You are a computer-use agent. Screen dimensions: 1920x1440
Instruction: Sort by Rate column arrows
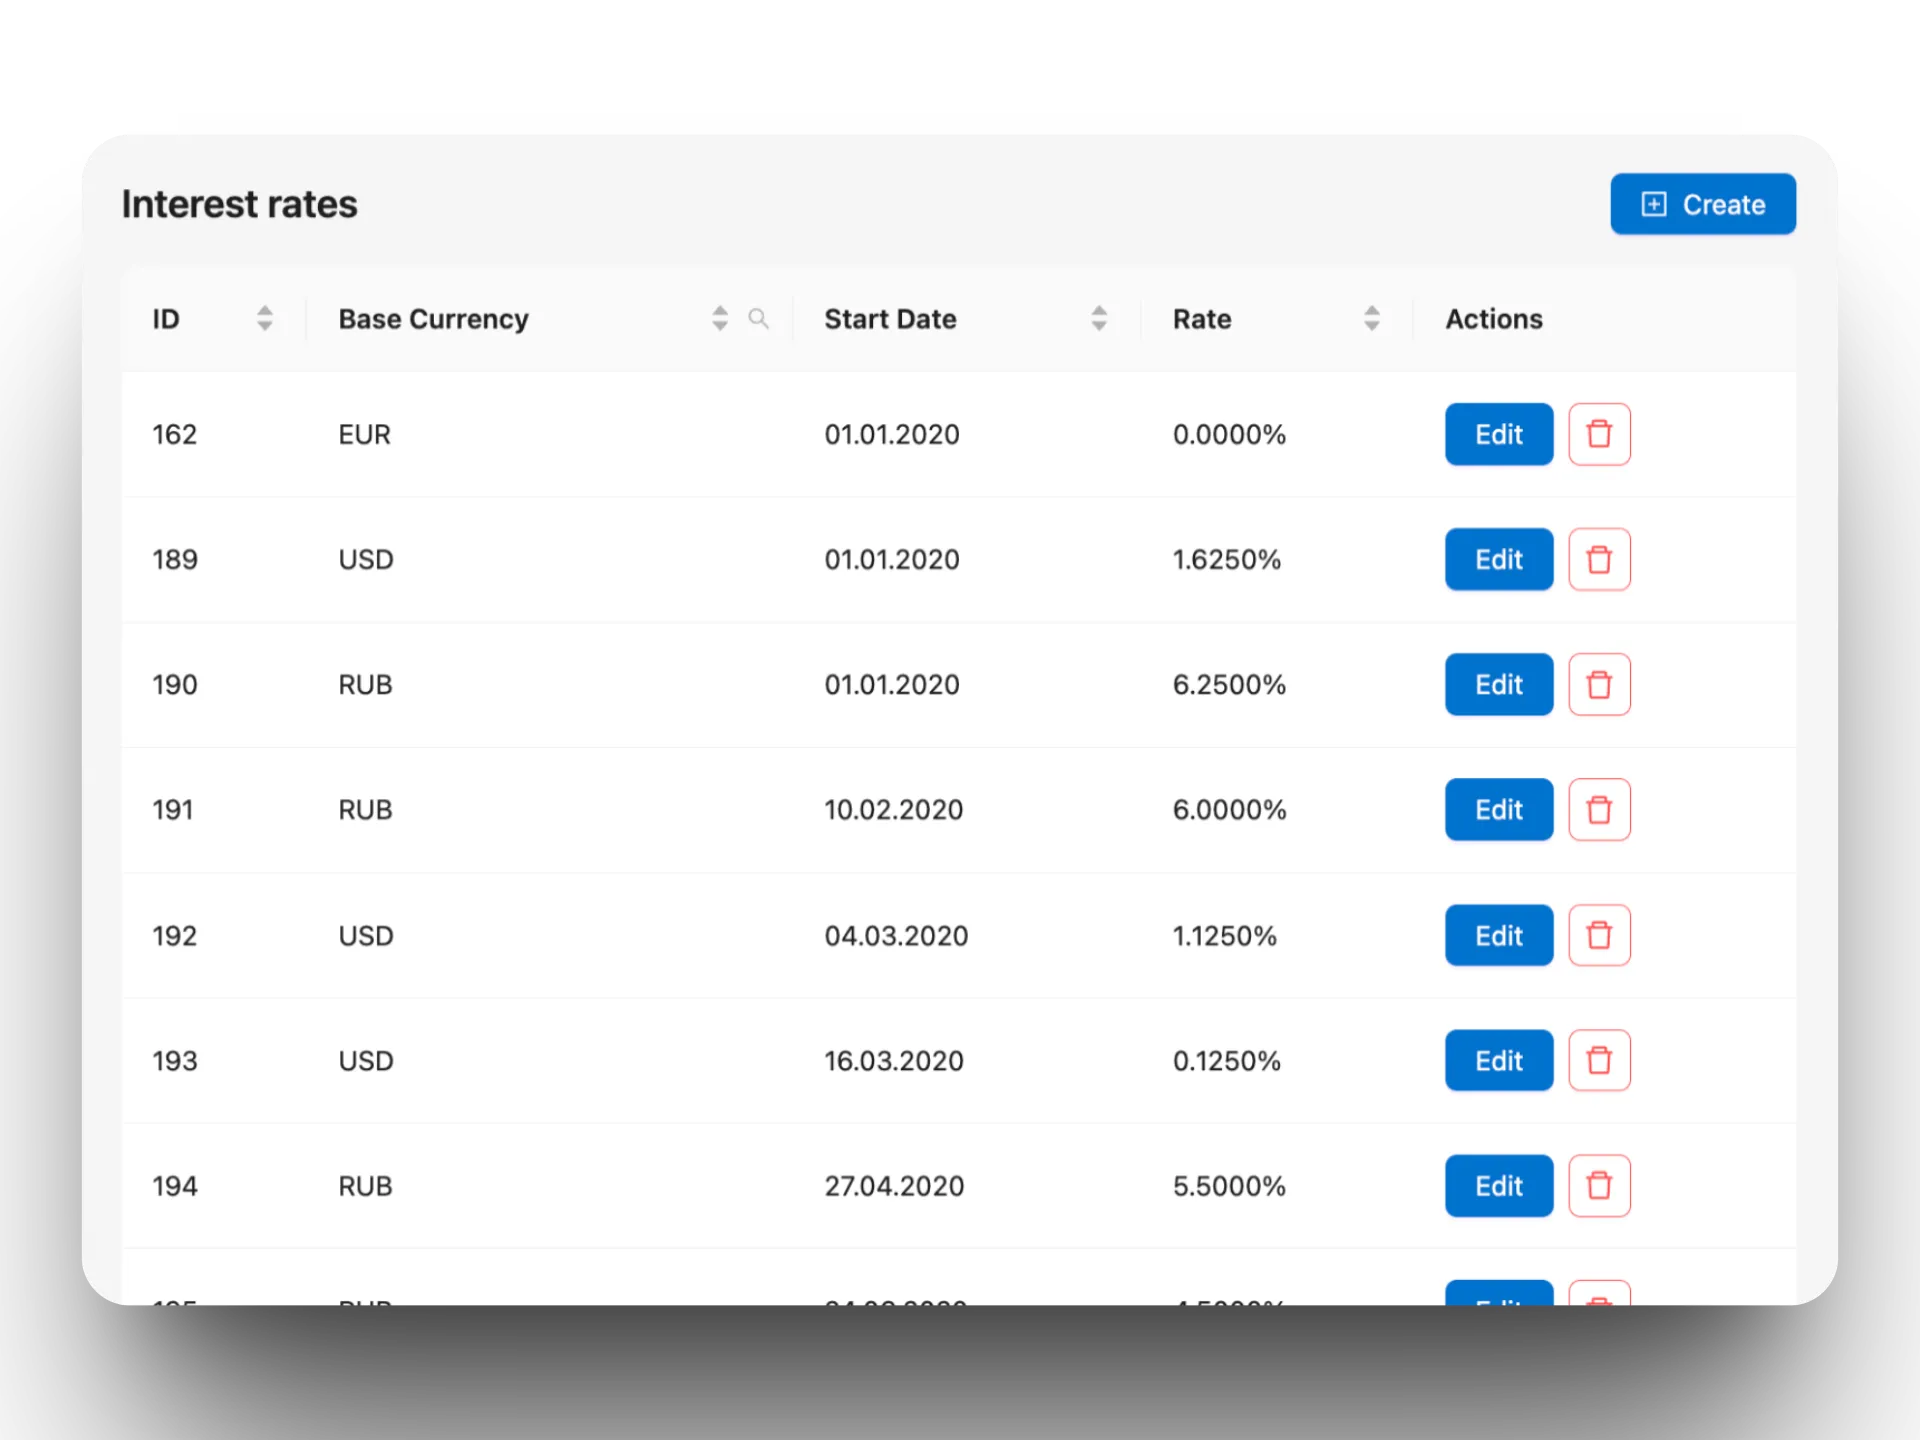pos(1372,319)
